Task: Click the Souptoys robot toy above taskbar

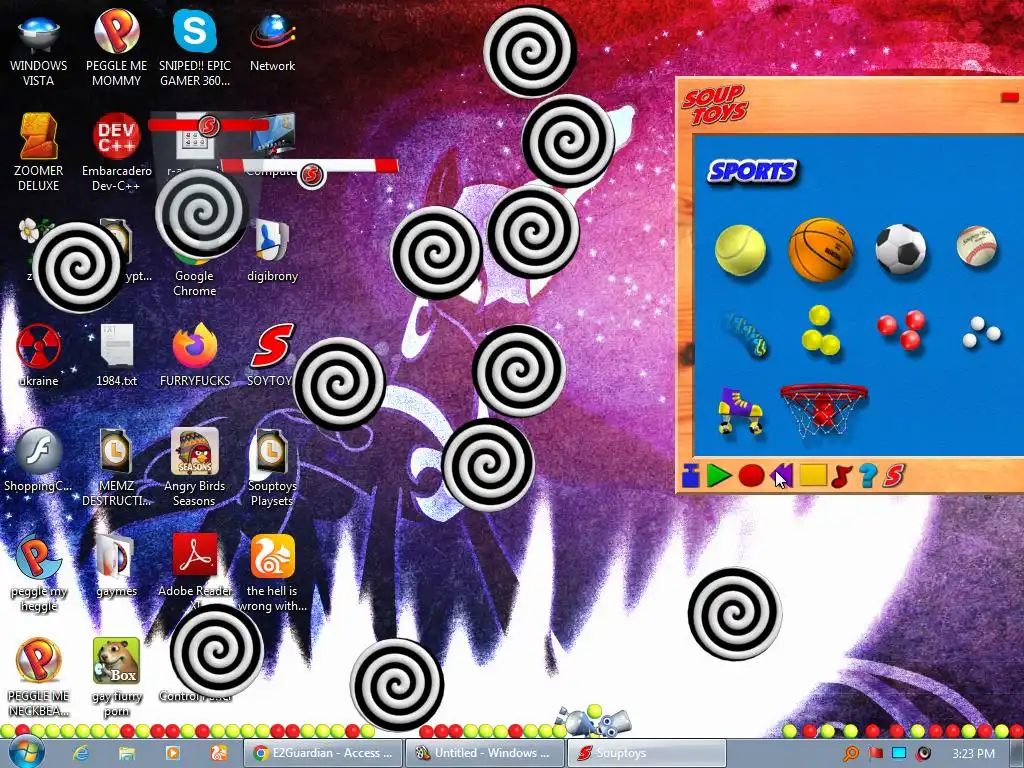Action: (x=593, y=721)
